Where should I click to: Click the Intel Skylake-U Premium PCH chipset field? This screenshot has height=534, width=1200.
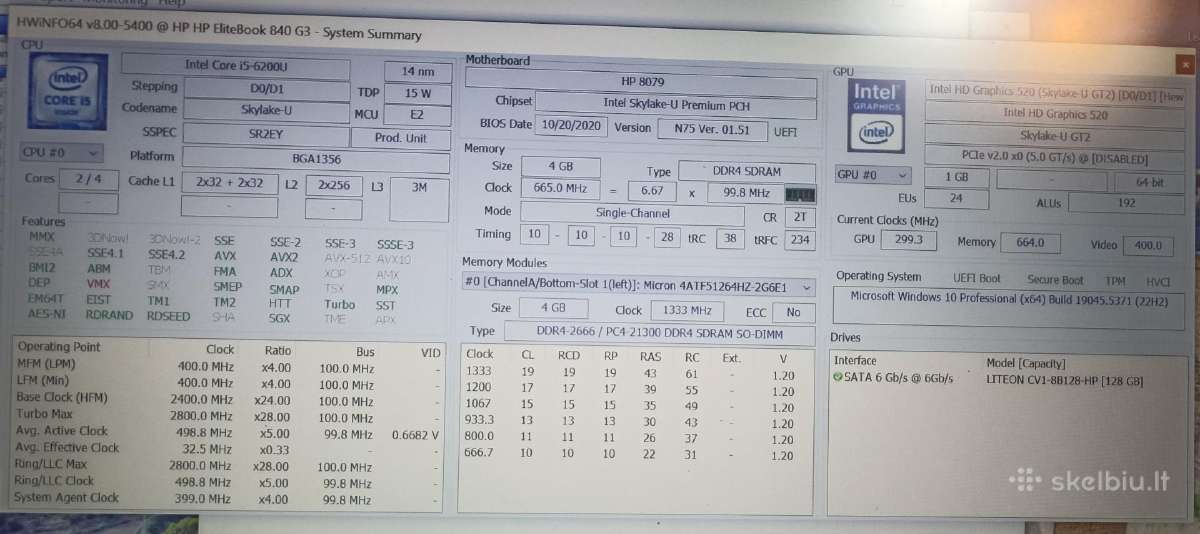676,103
